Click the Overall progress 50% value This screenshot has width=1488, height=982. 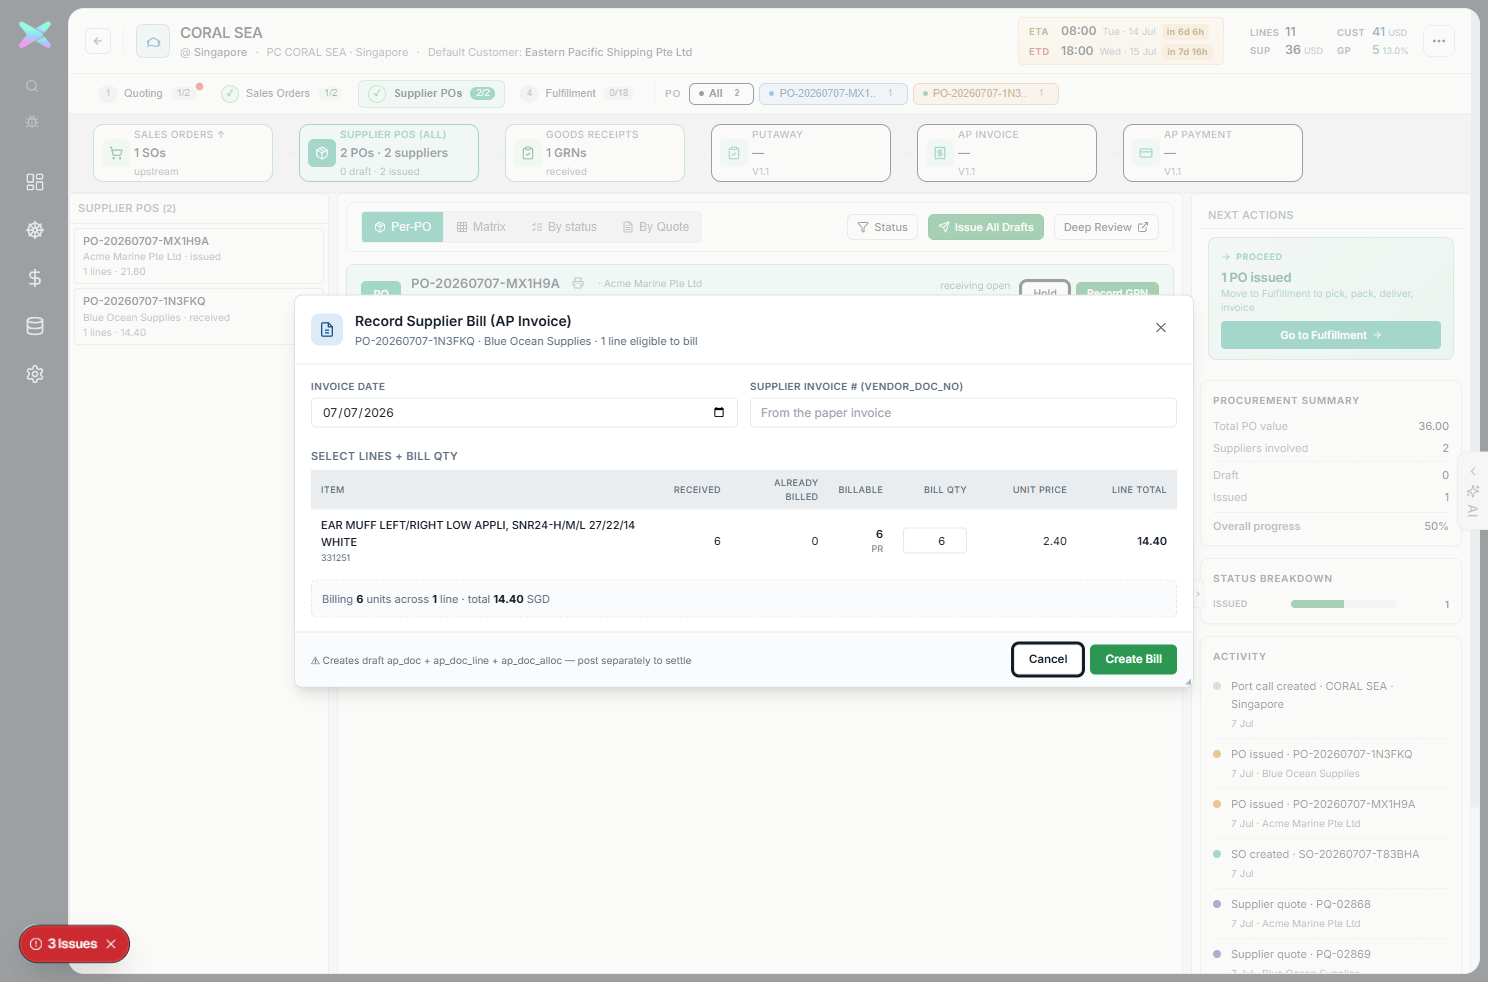click(1436, 526)
